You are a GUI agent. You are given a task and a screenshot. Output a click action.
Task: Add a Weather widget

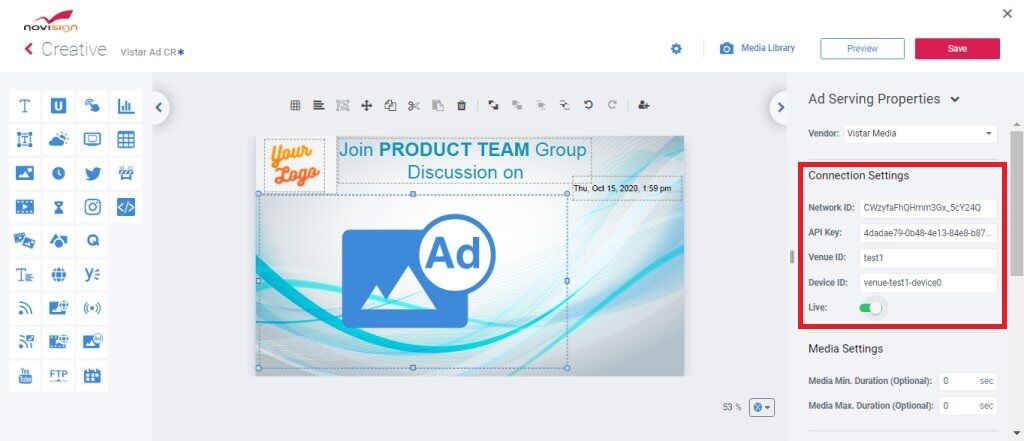(x=59, y=140)
